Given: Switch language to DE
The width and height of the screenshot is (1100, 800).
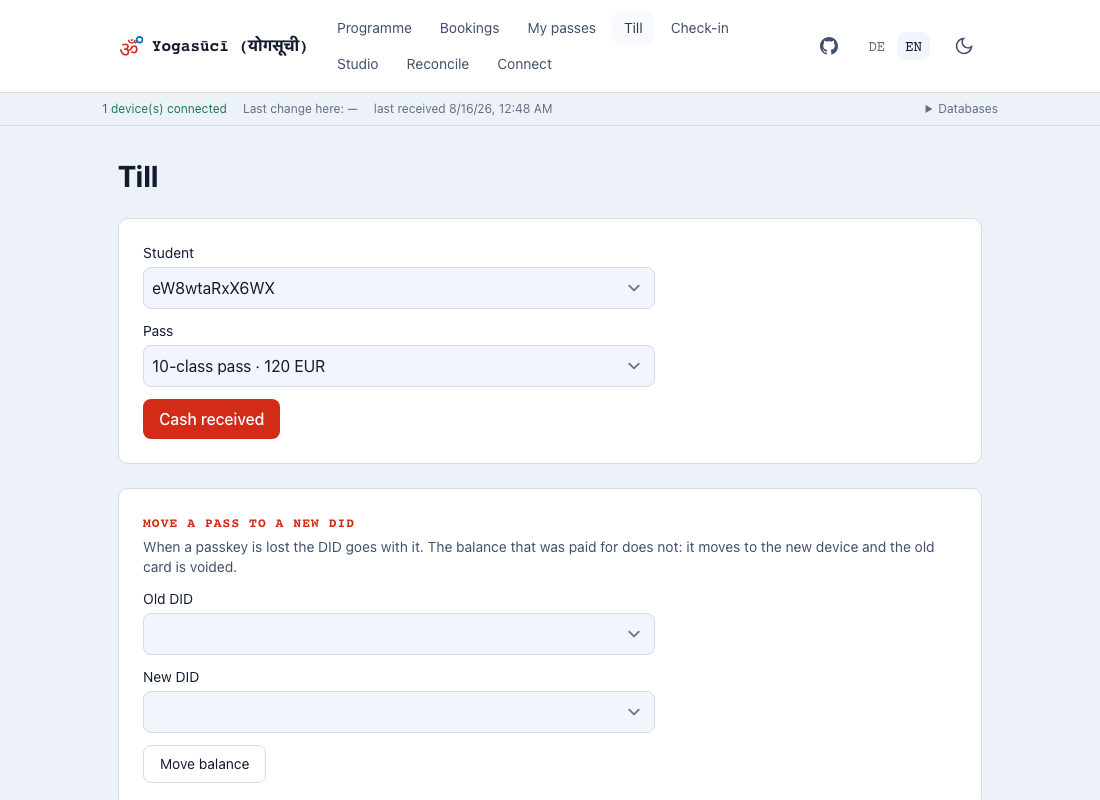Looking at the screenshot, I should (x=876, y=46).
